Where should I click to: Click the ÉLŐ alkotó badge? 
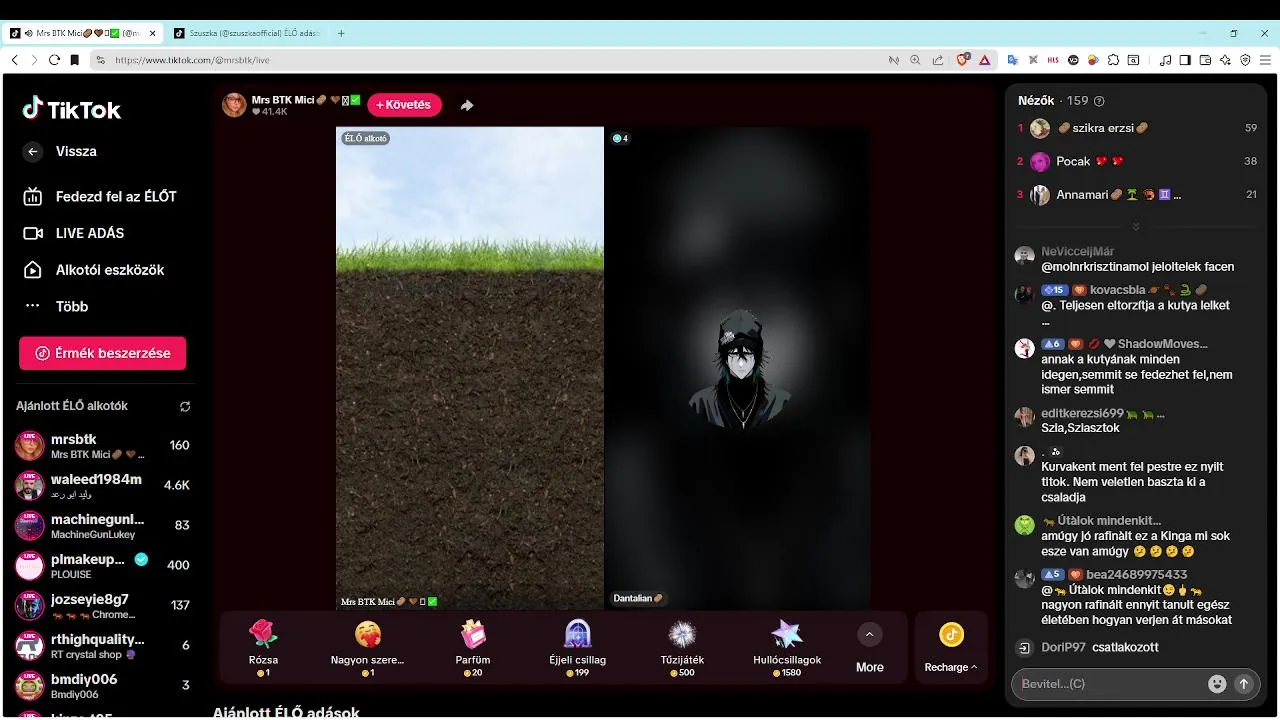coord(365,138)
